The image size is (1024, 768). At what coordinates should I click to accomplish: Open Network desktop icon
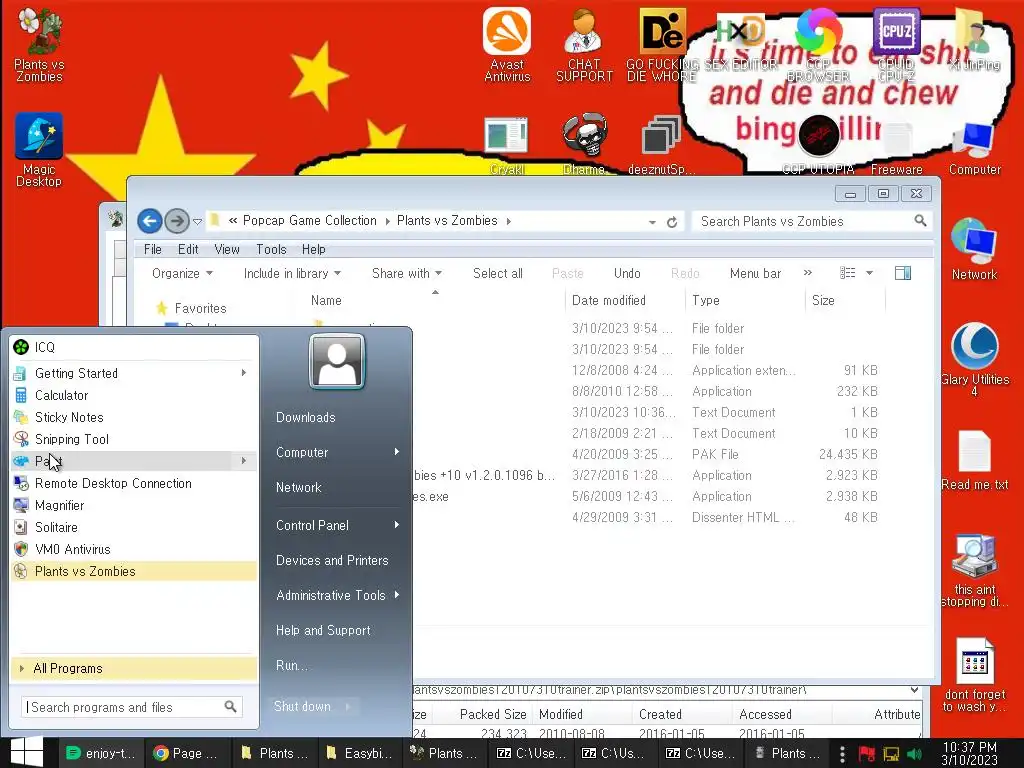coord(974,249)
